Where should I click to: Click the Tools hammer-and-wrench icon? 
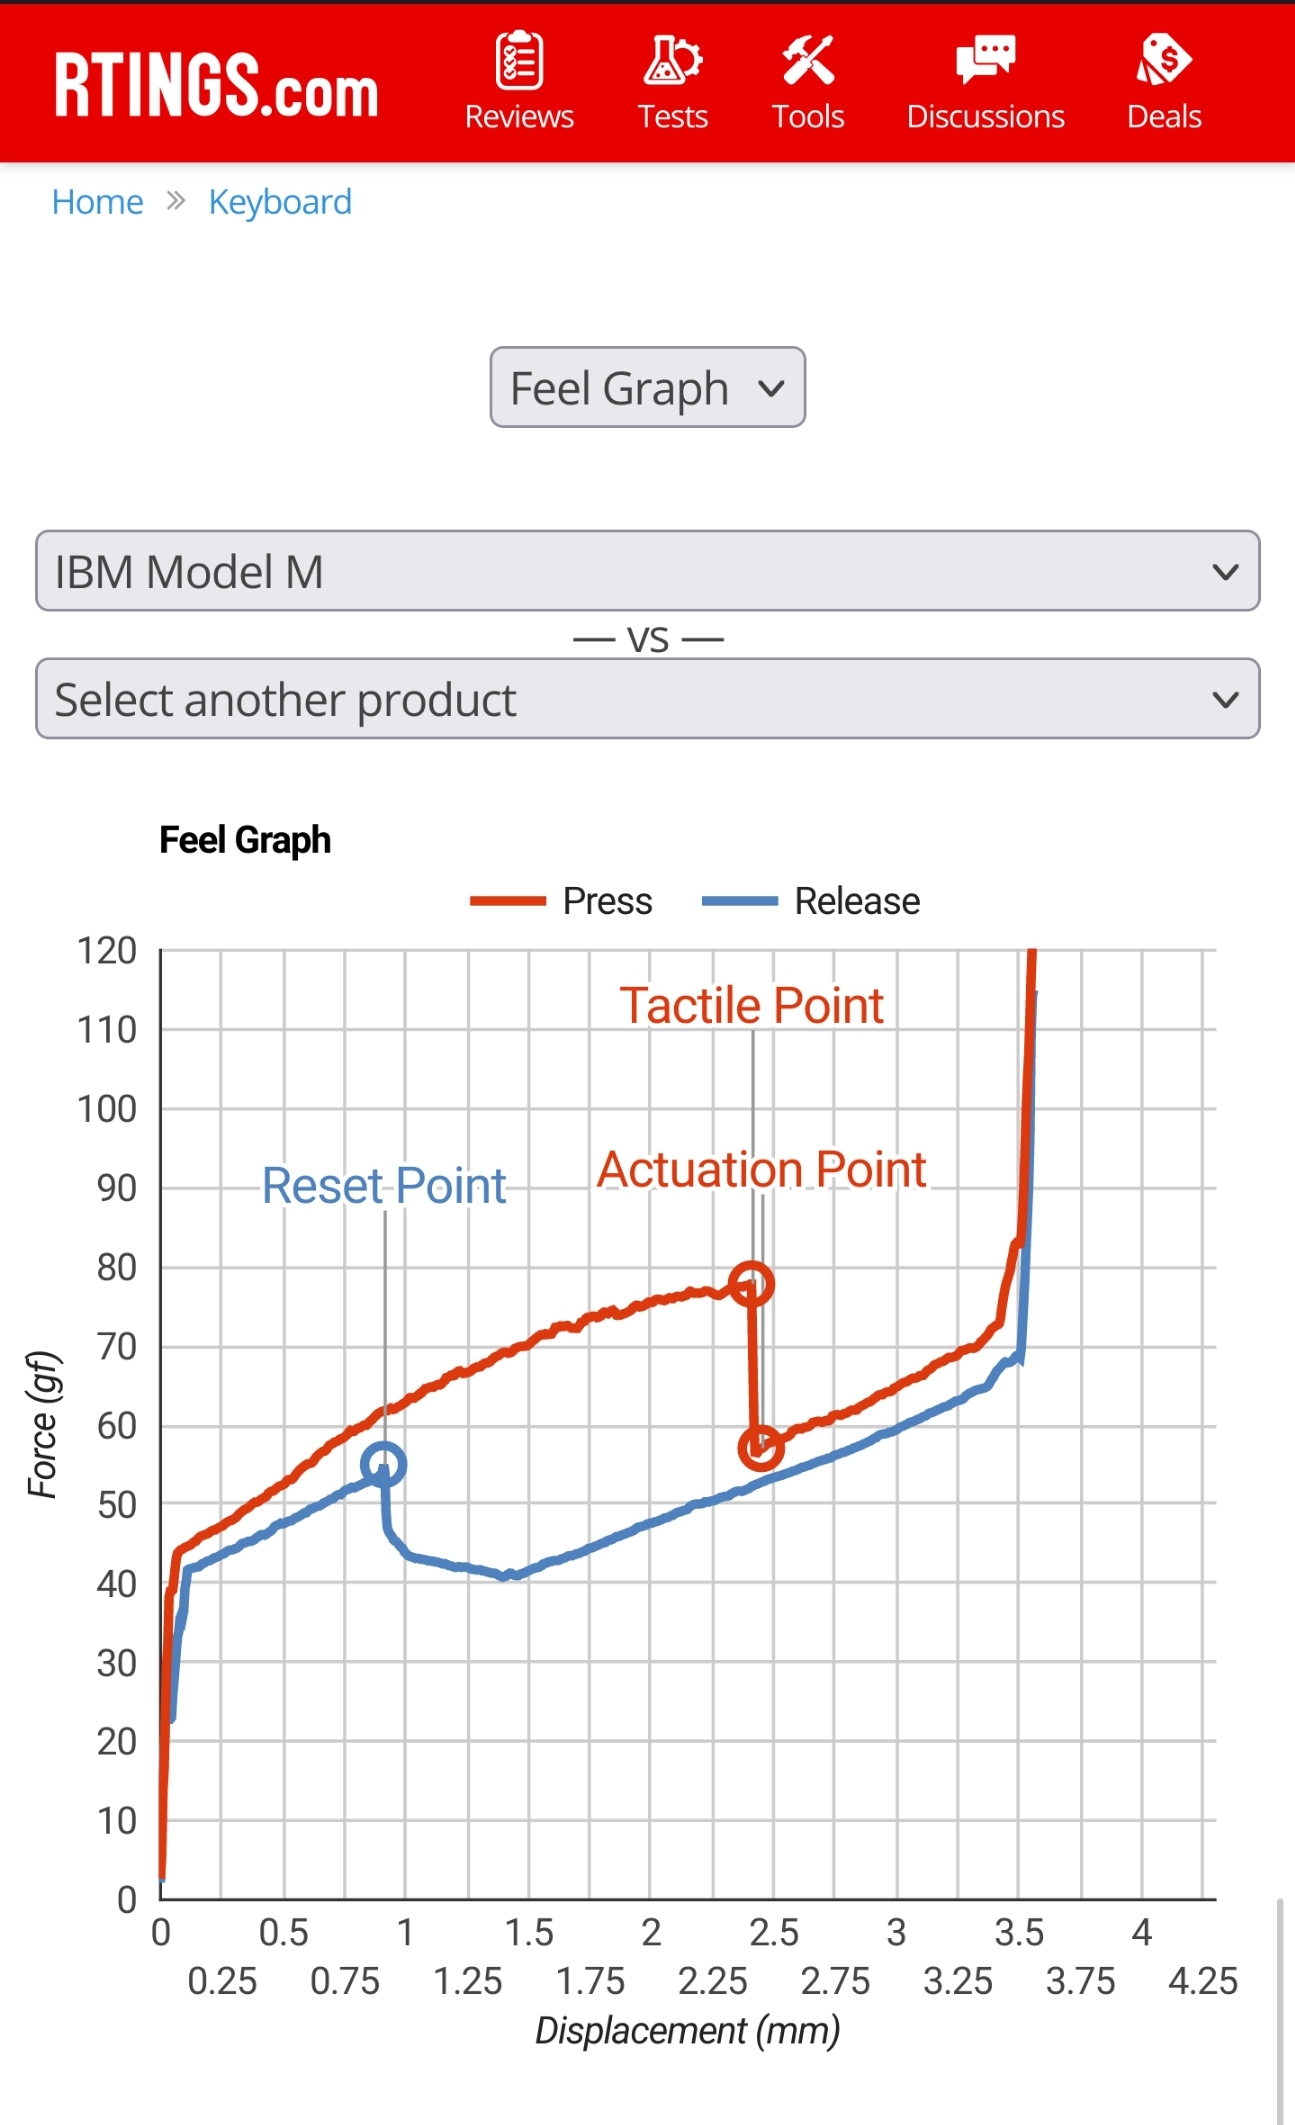(x=808, y=62)
